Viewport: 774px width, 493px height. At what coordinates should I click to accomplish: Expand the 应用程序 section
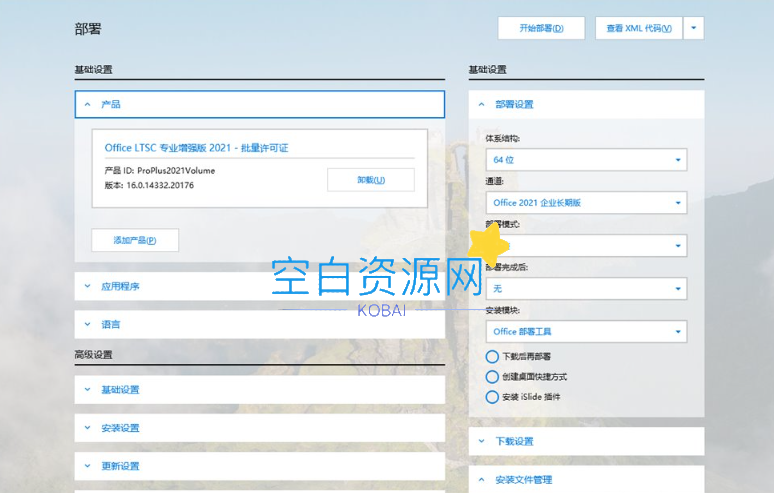click(260, 286)
